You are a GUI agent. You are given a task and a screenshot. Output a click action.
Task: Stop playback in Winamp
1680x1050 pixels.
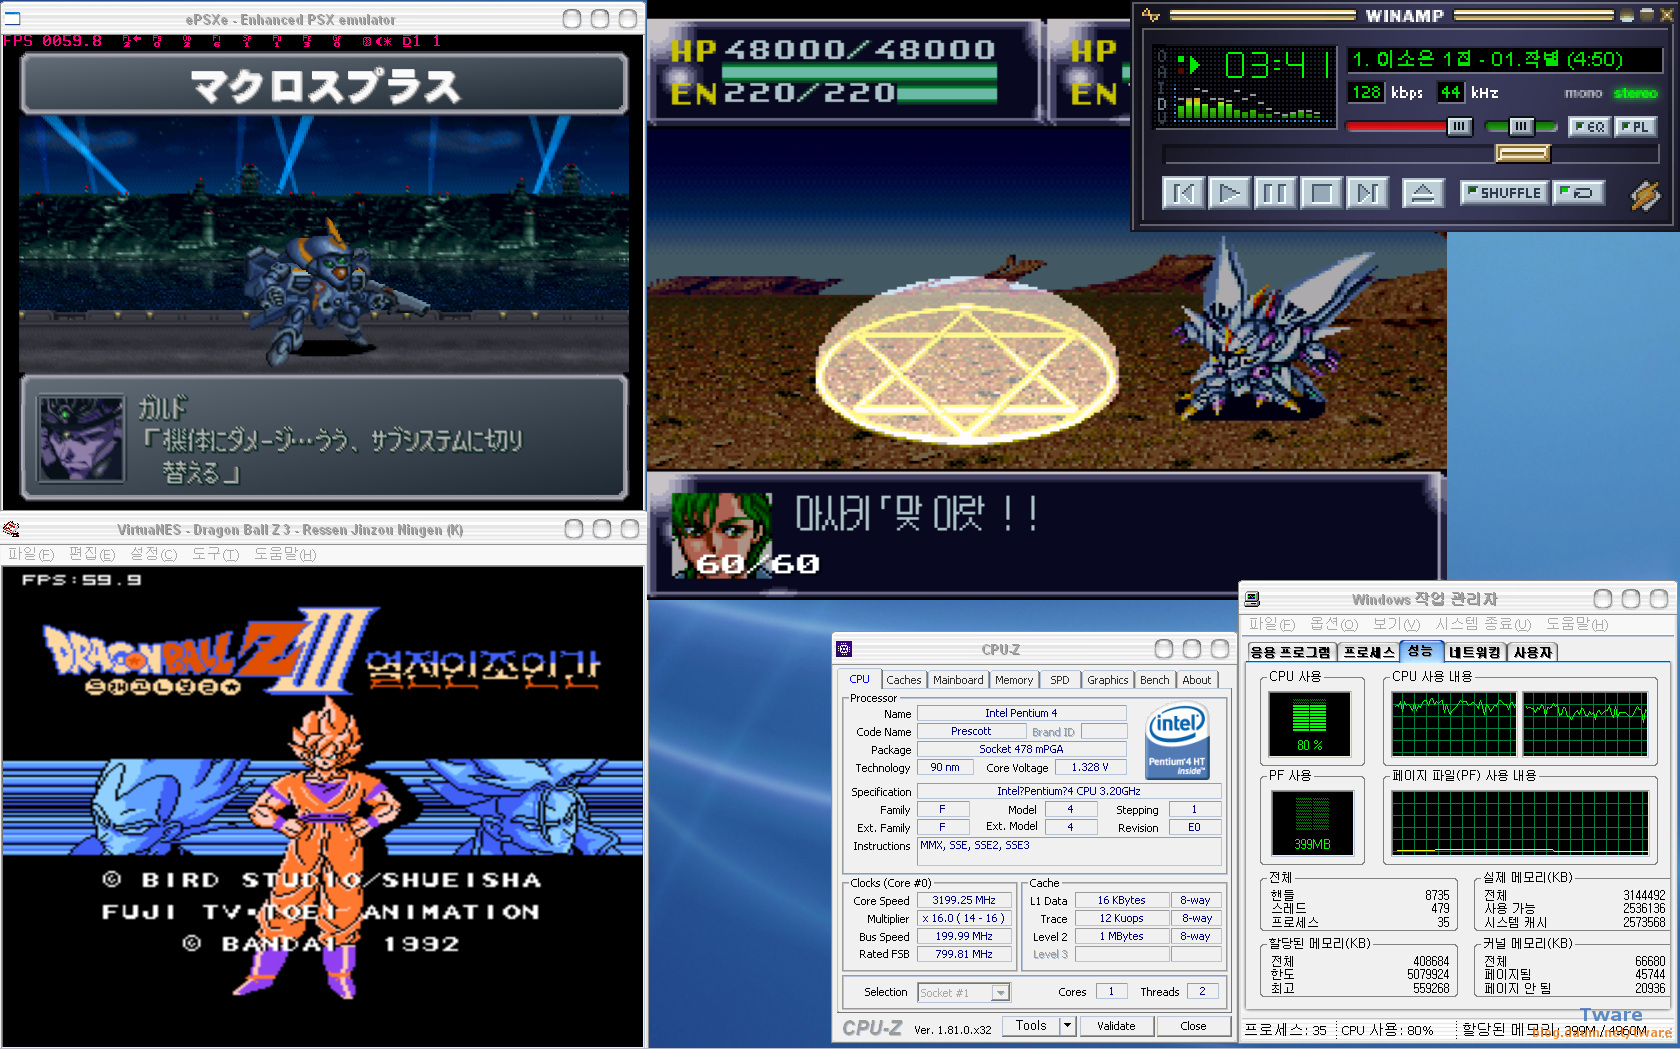(1322, 193)
